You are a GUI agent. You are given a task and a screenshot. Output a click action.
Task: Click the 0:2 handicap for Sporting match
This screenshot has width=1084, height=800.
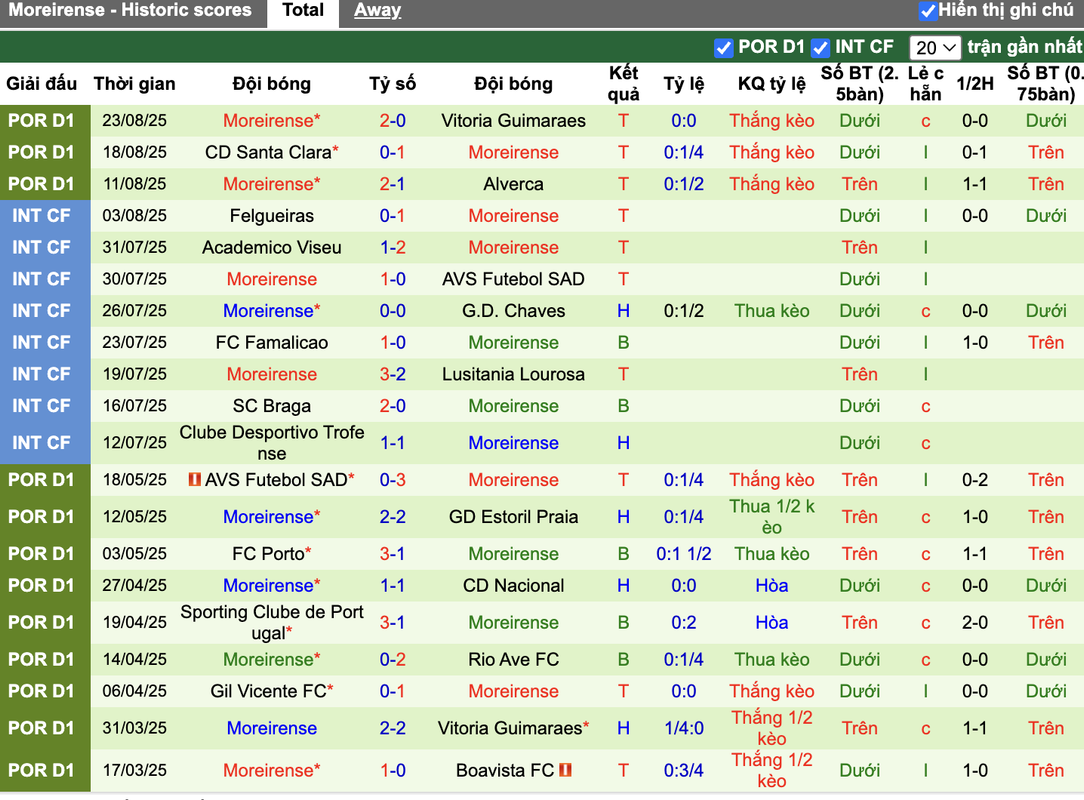tap(684, 623)
